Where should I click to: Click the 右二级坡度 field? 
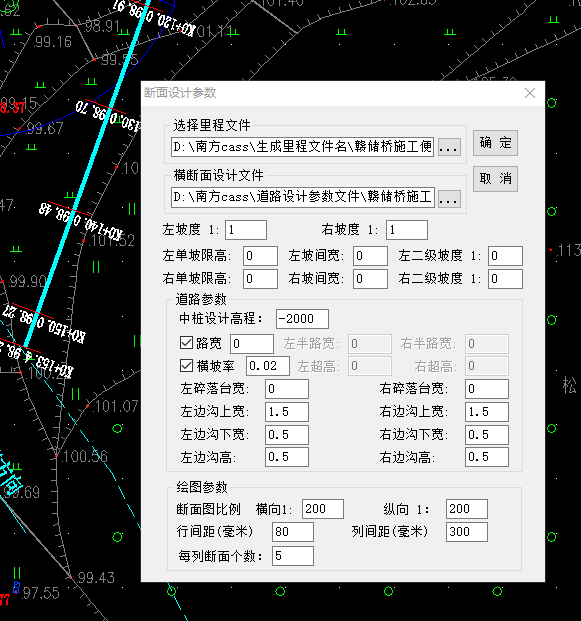[505, 279]
